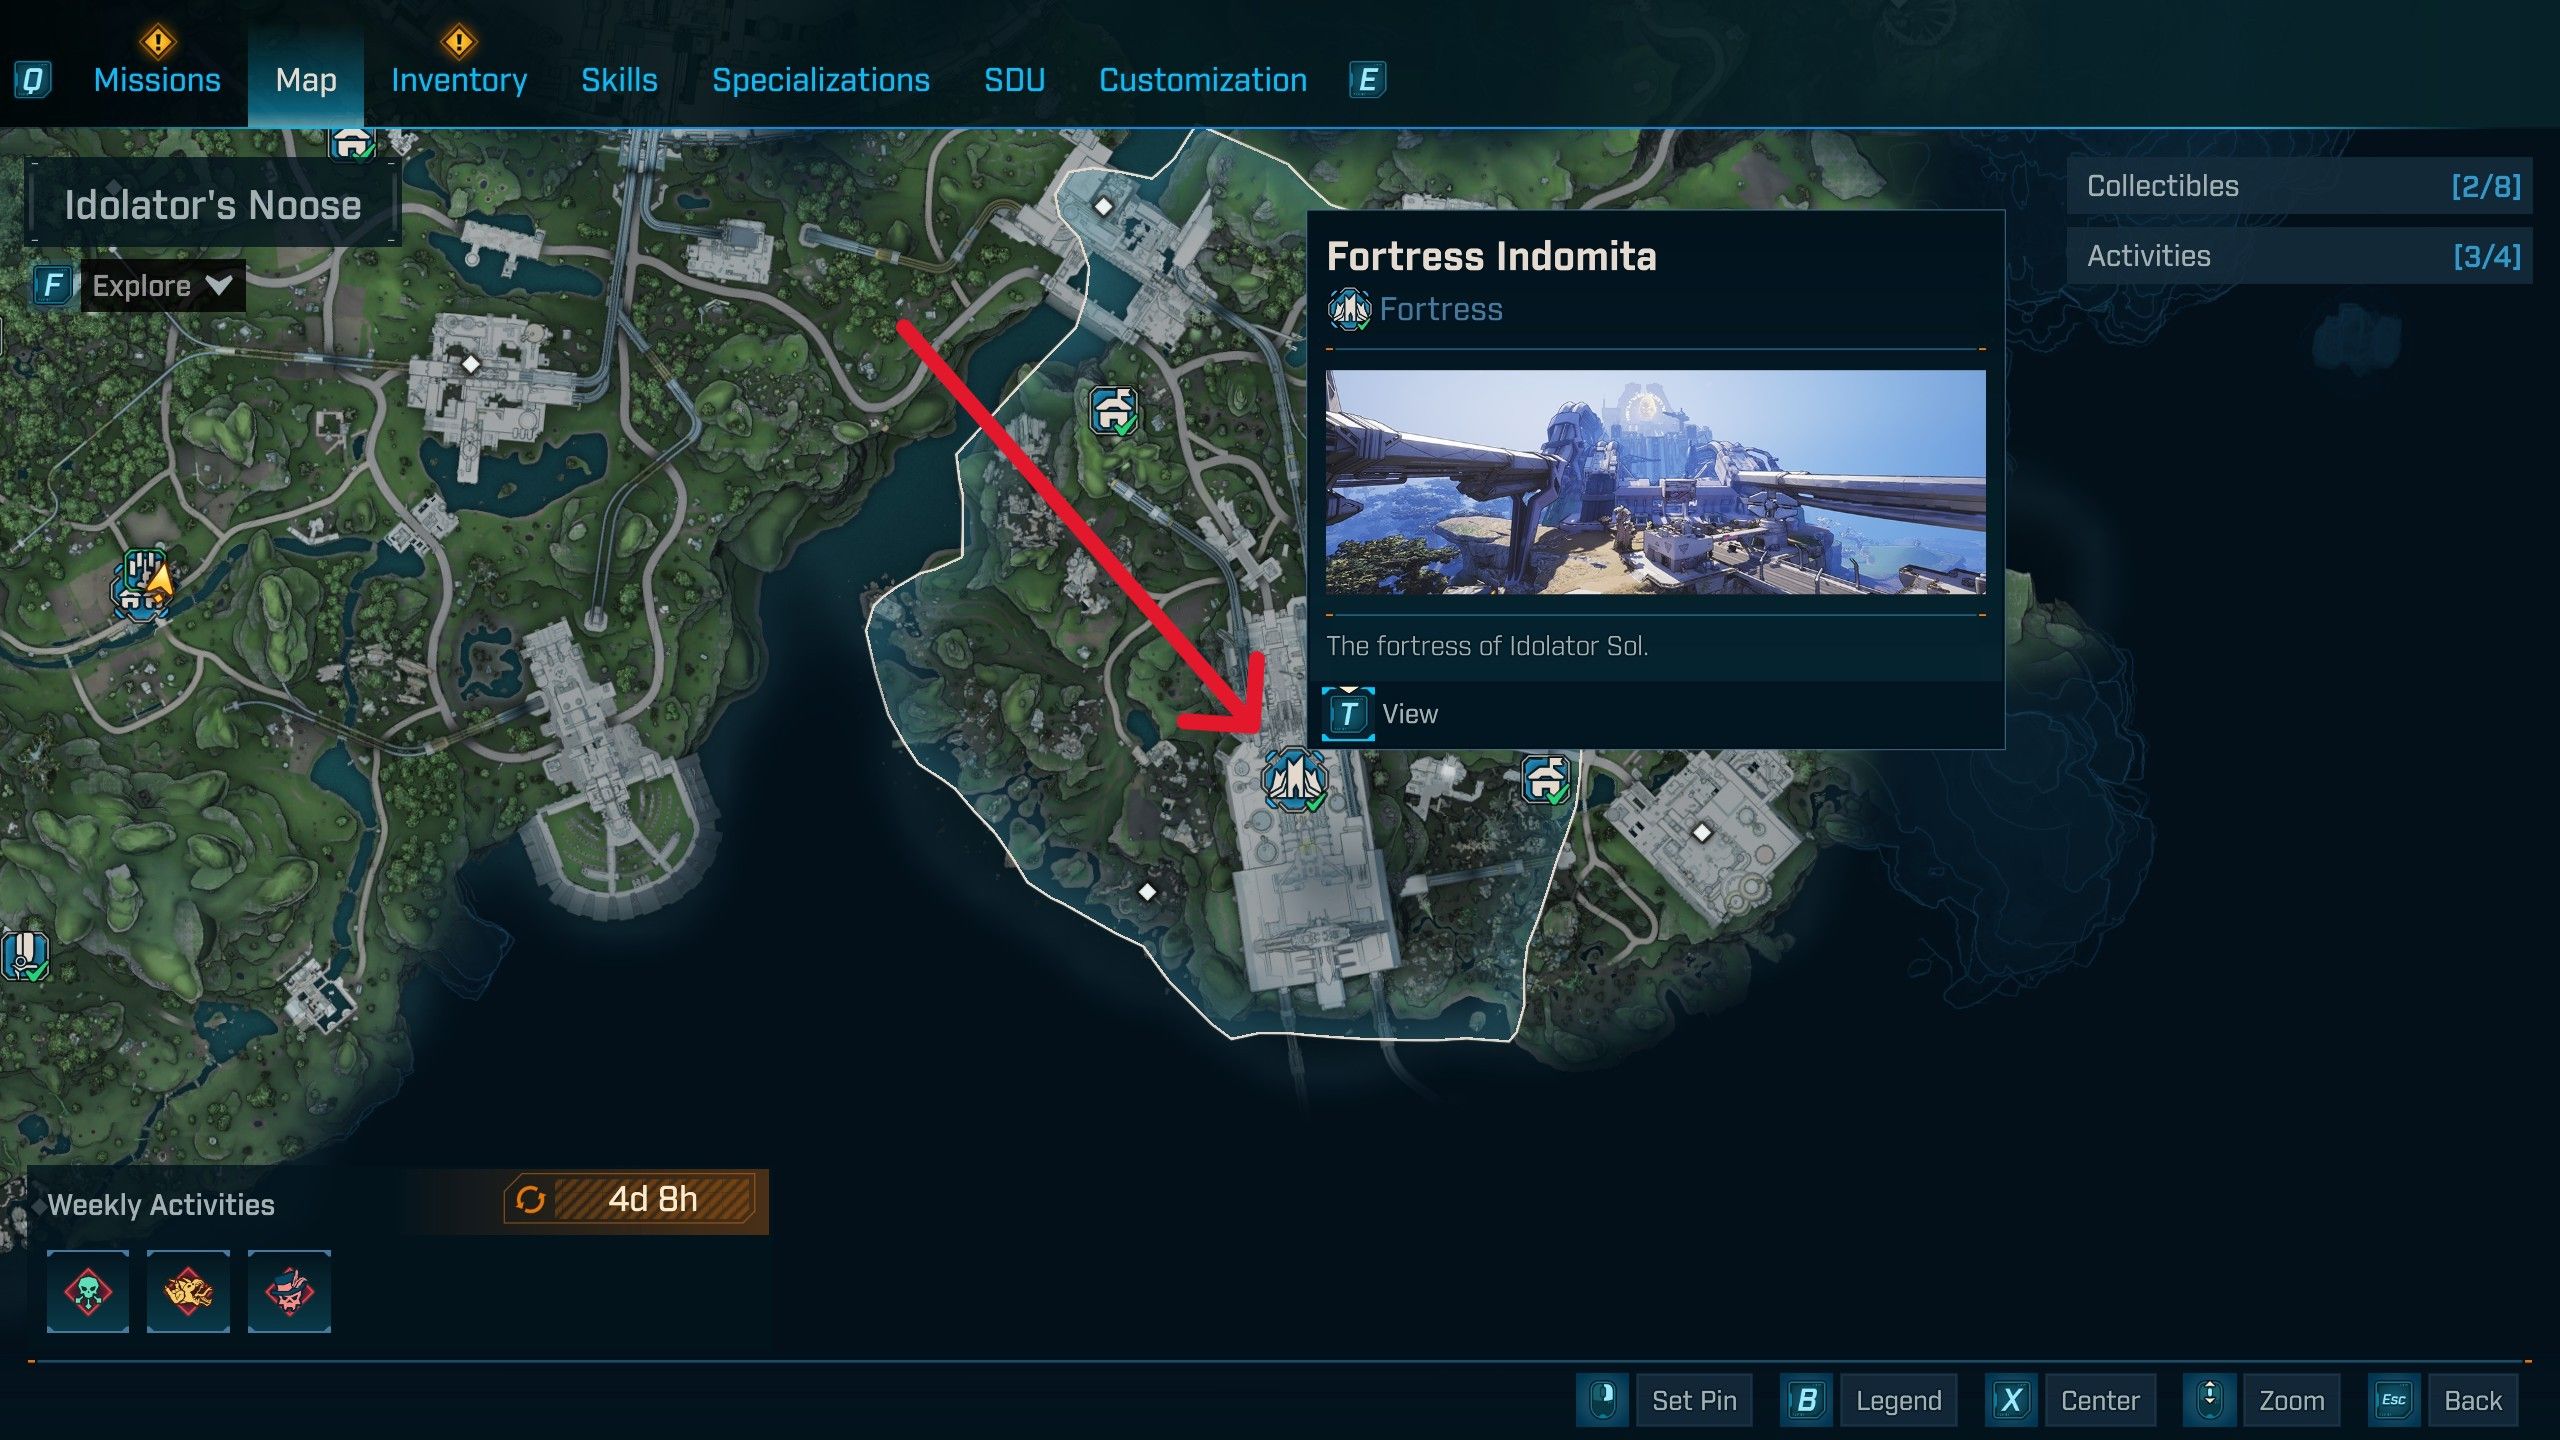Expand the Explore filter dropdown
Viewport: 2560px width, 1440px height.
pos(163,286)
